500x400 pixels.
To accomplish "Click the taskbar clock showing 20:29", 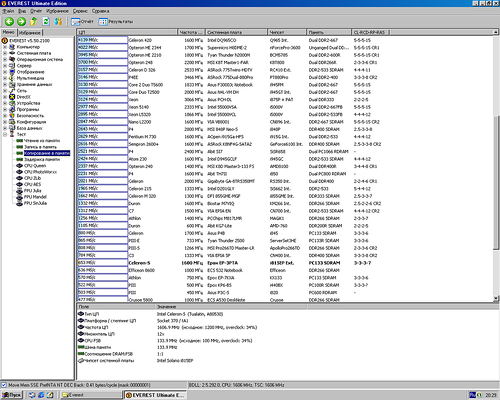I will 491,395.
